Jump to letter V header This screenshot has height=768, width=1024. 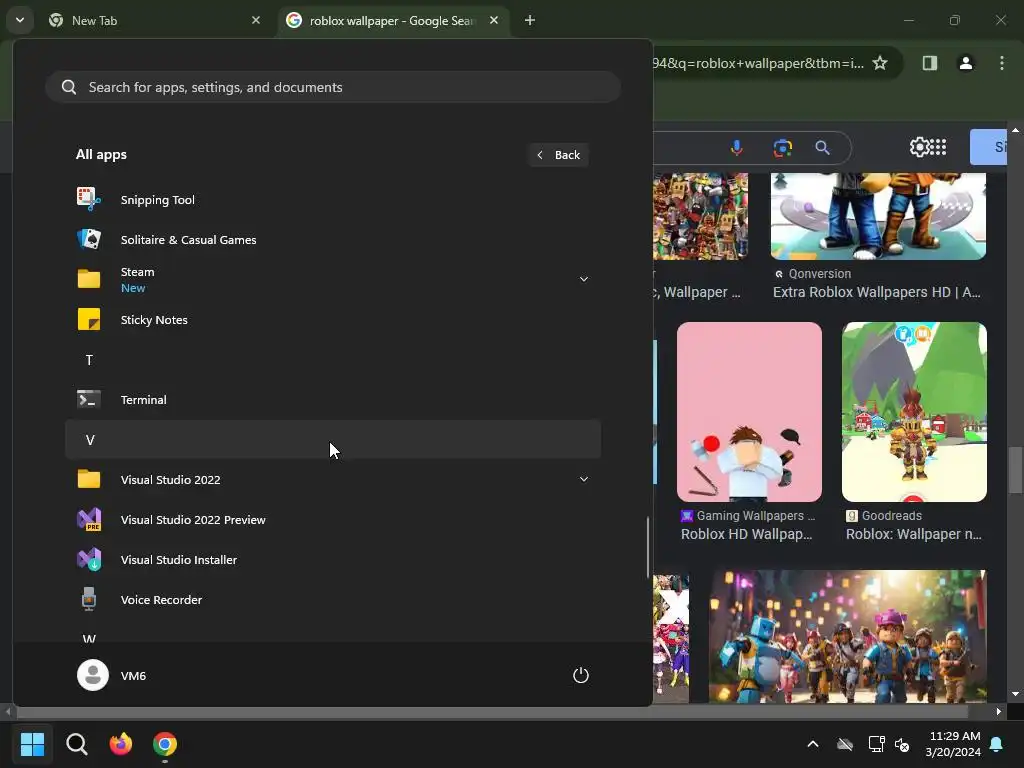(332, 440)
